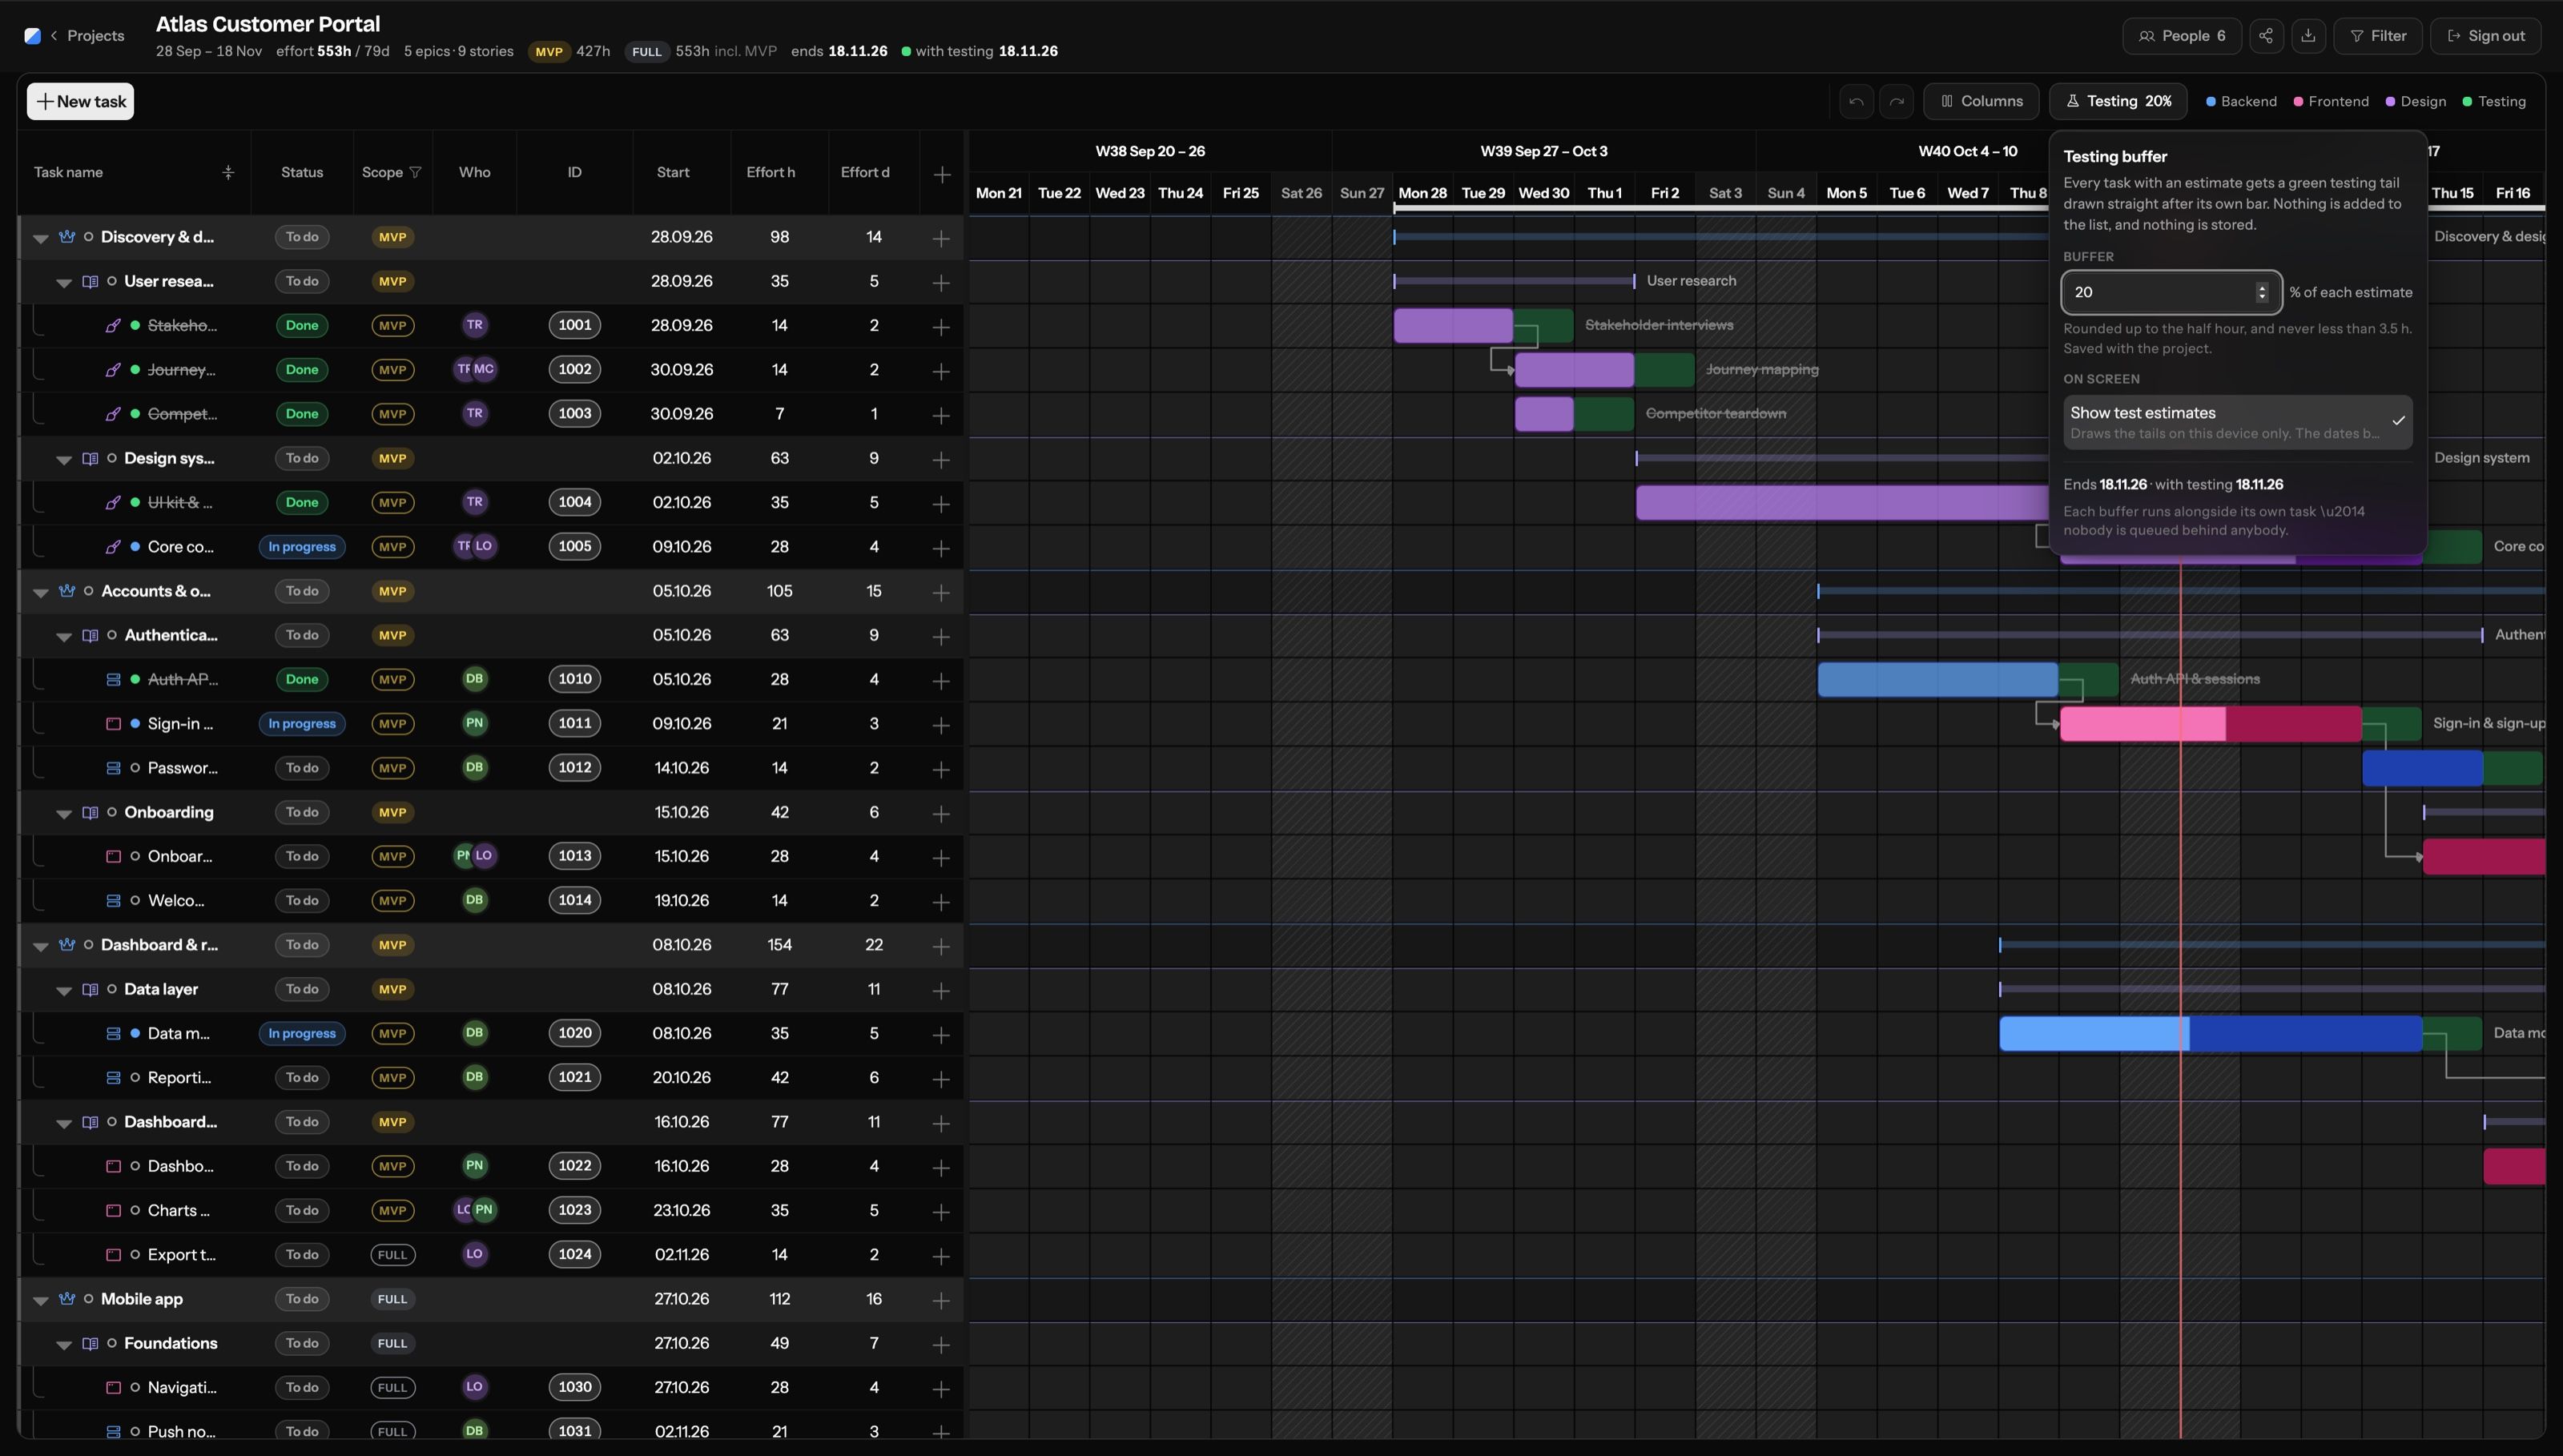Toggle Show test estimates option

pos(2238,422)
